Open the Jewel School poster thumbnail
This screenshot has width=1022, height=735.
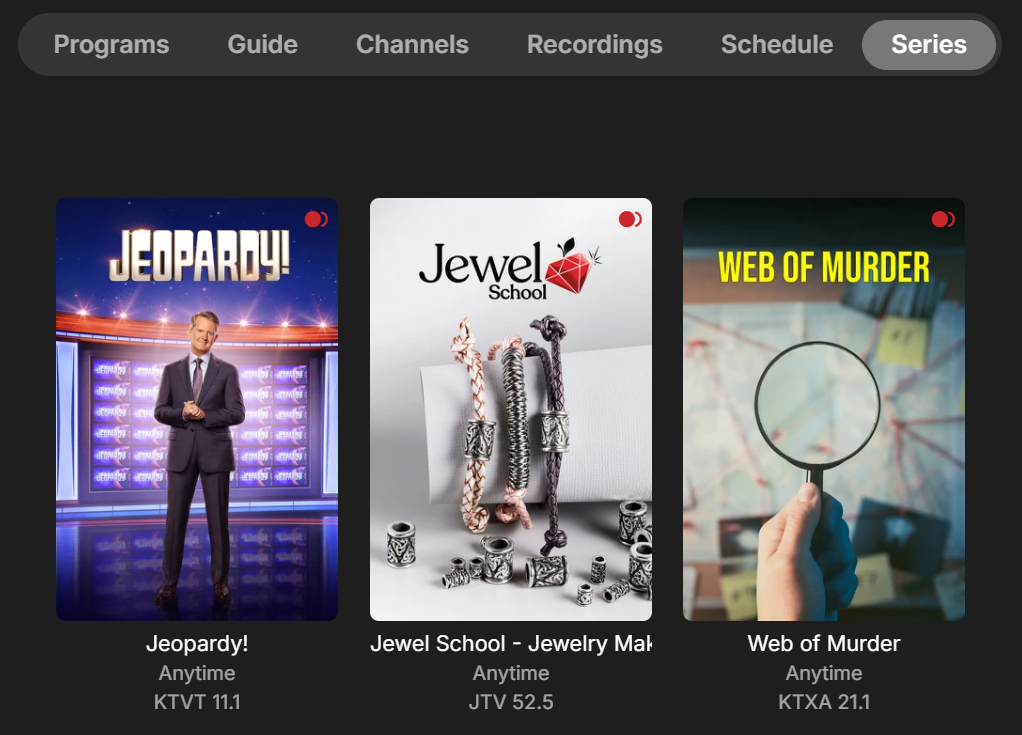pos(511,409)
